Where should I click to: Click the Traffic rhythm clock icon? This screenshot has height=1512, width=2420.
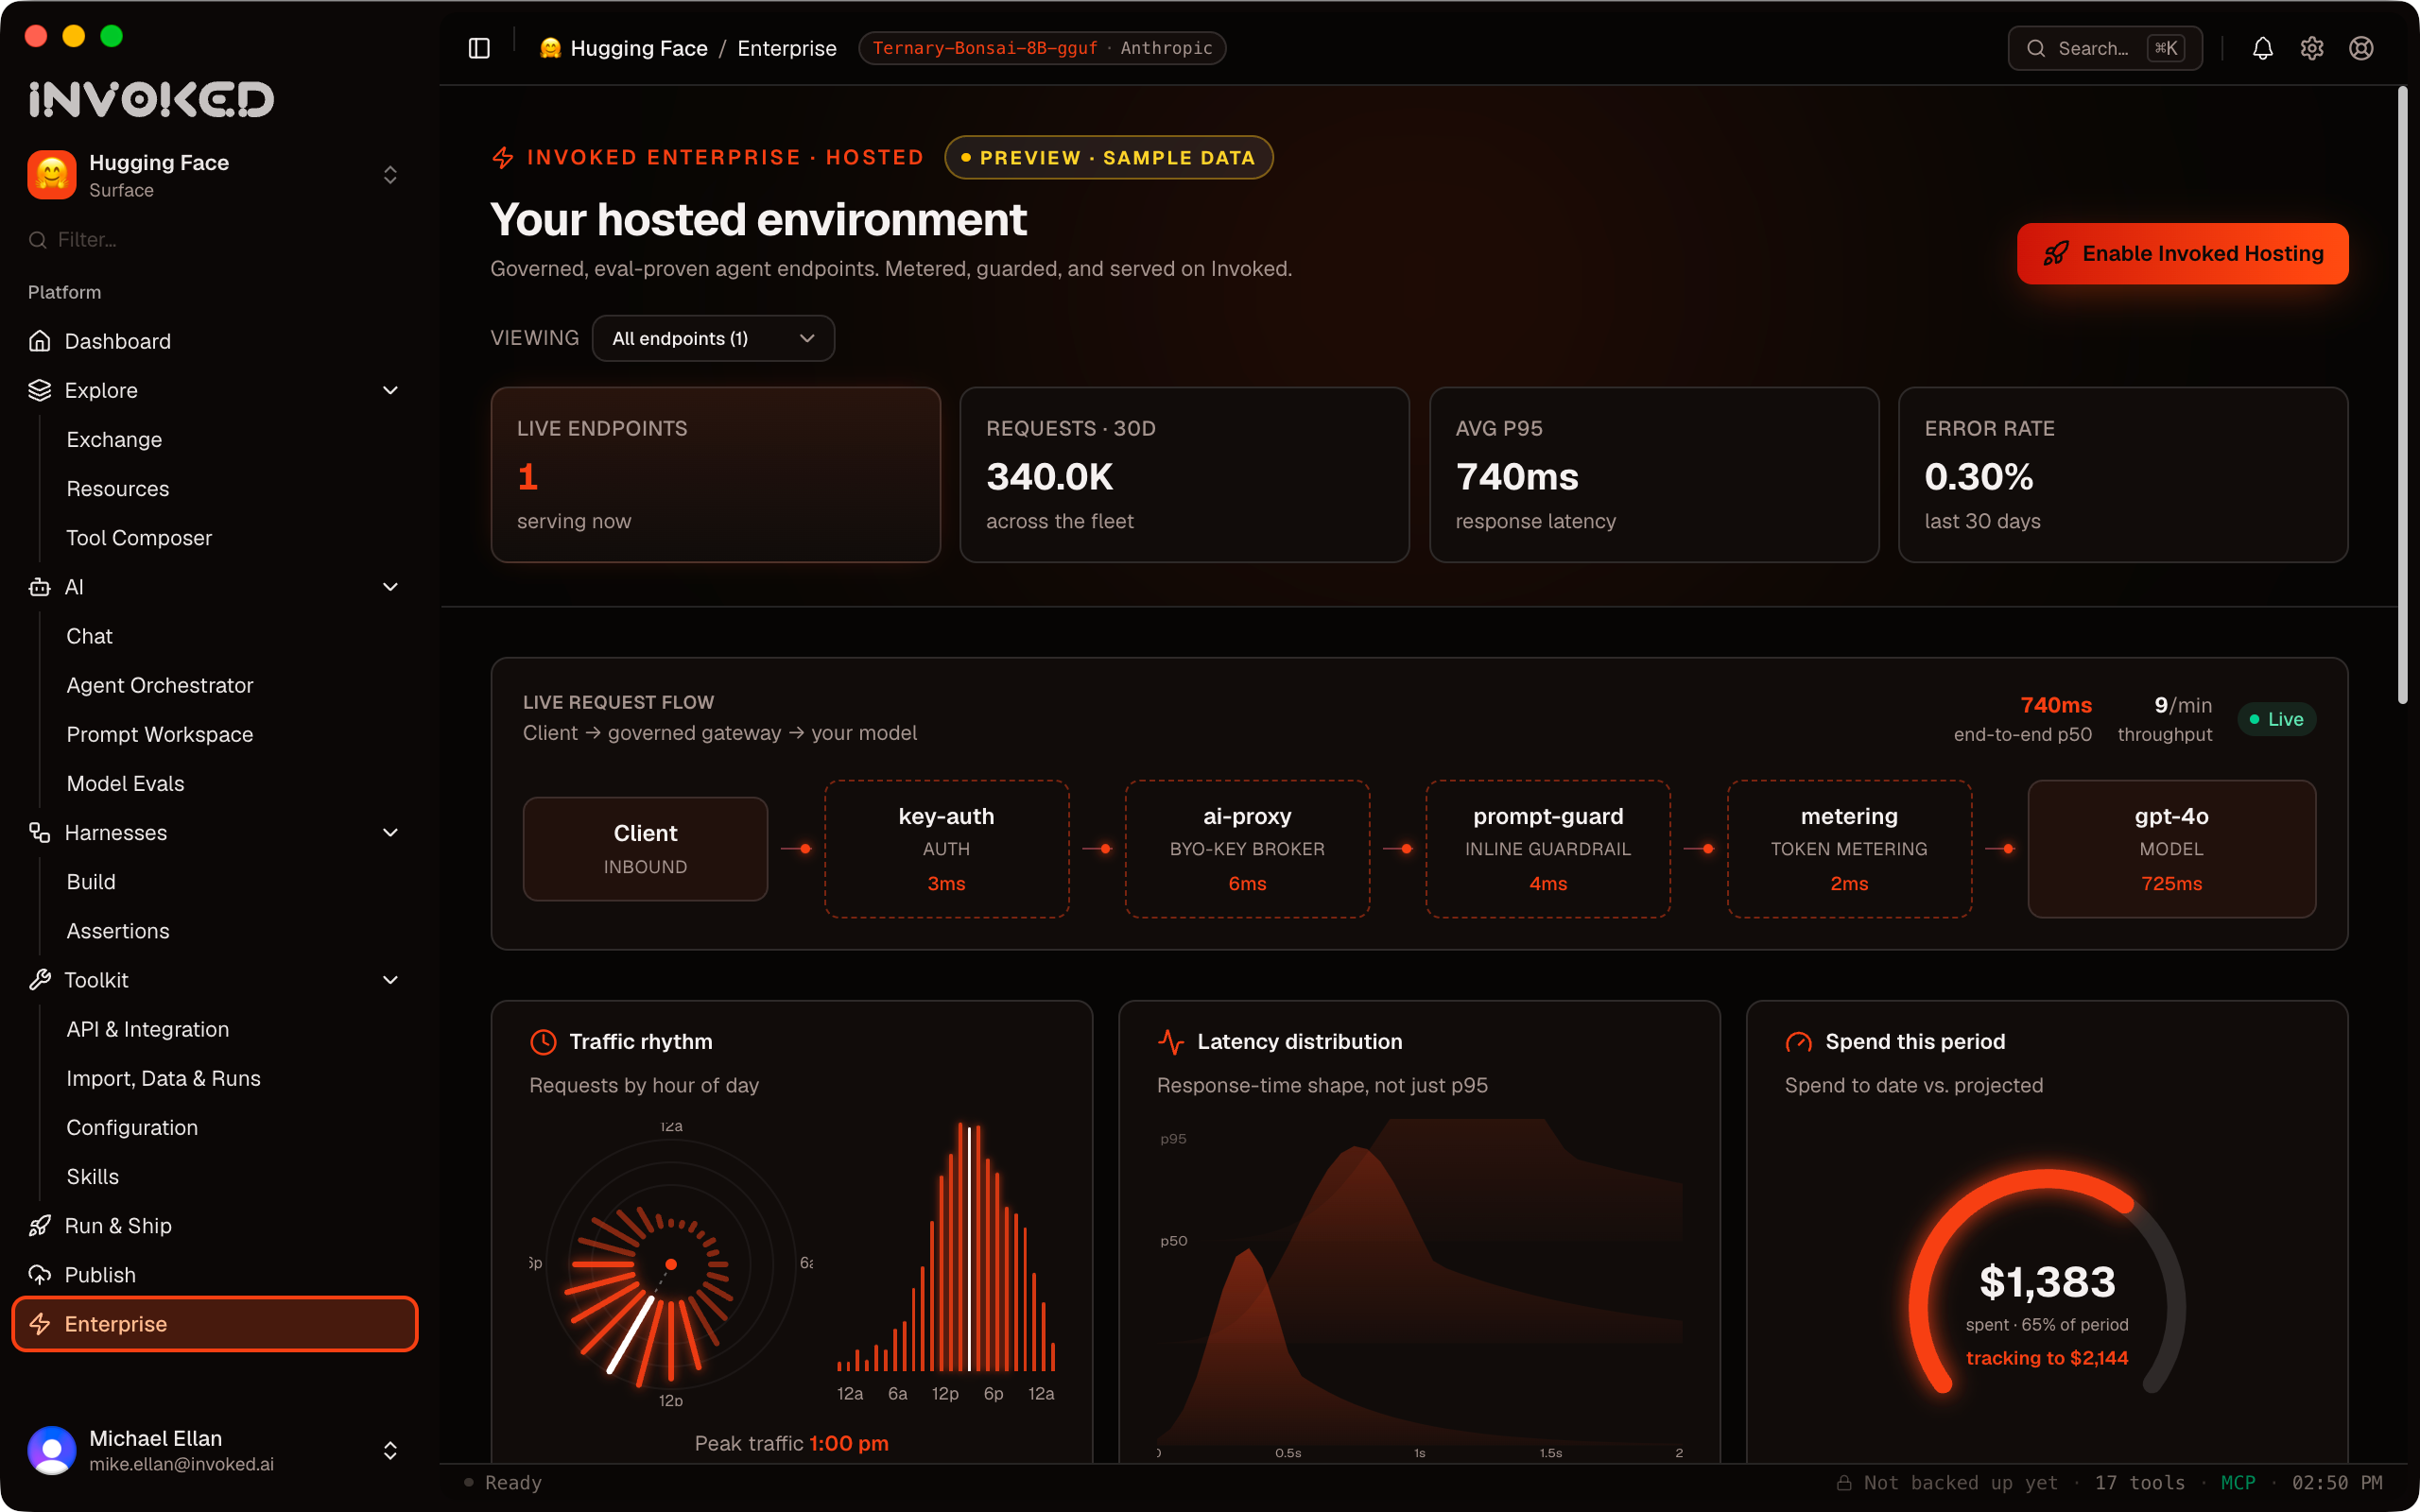(543, 1041)
